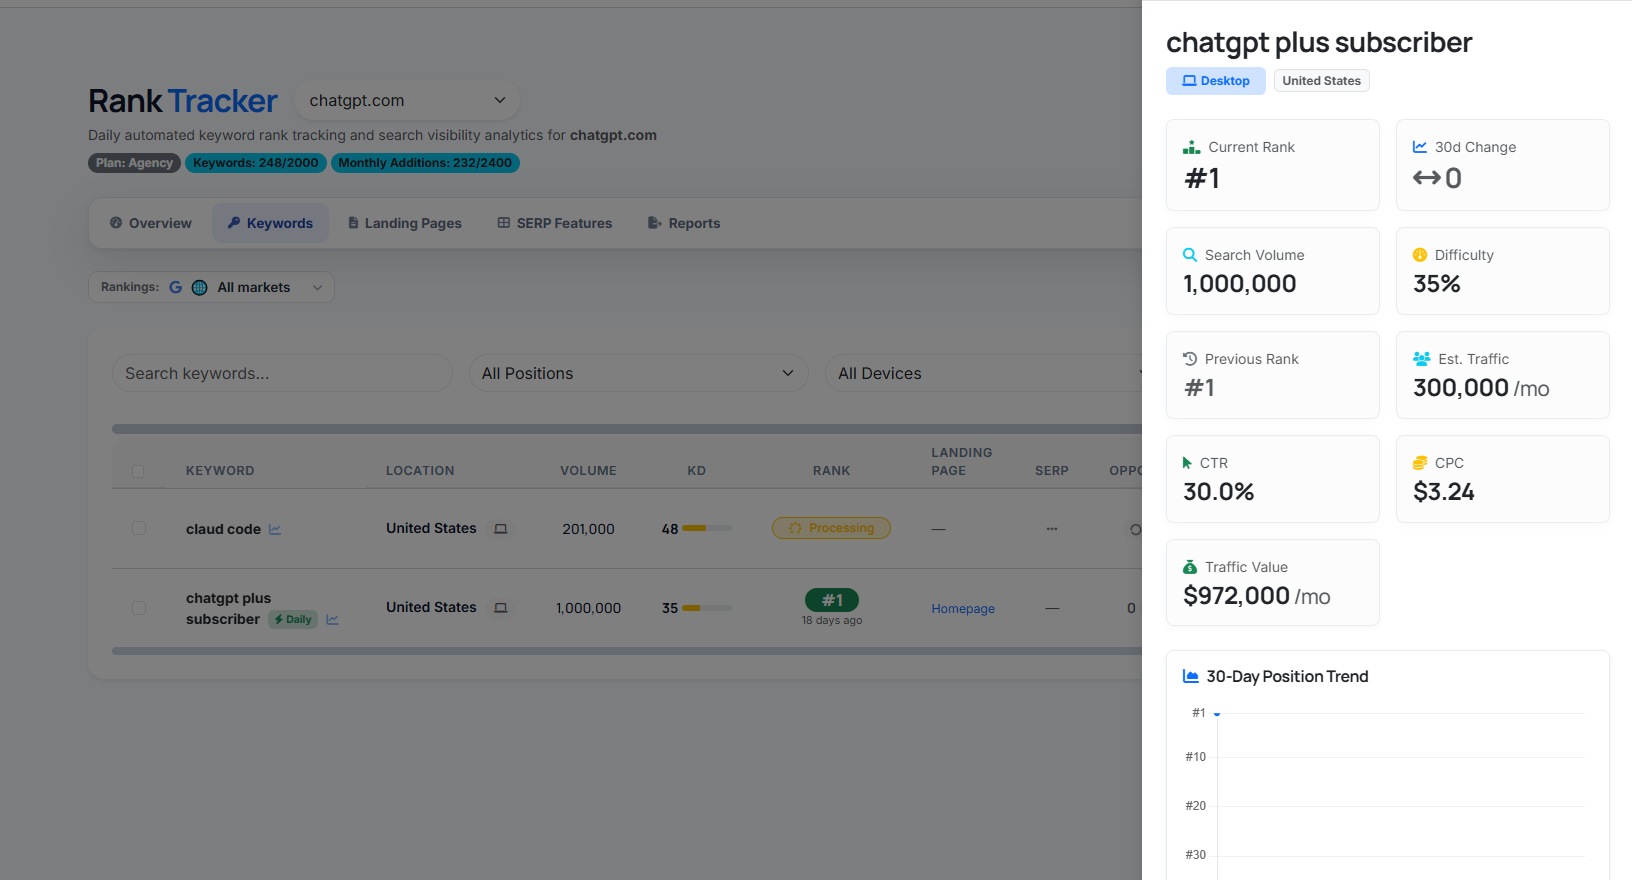
Task: Click the 18 days ago rank timestamp
Action: (x=832, y=621)
